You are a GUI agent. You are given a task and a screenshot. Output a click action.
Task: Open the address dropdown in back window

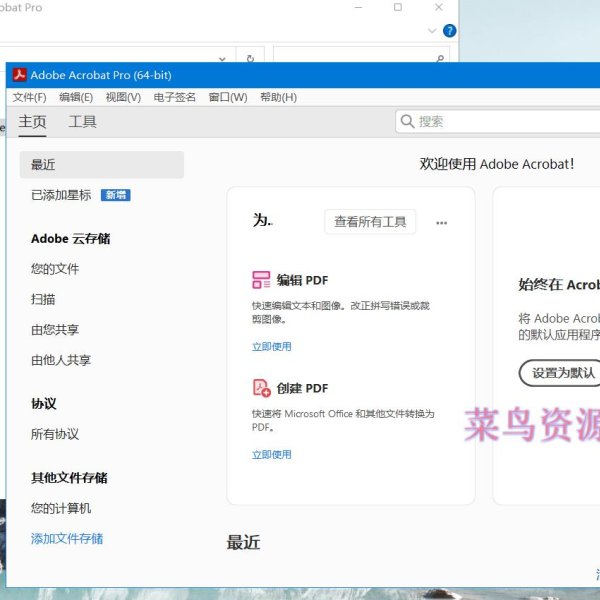[x=222, y=59]
